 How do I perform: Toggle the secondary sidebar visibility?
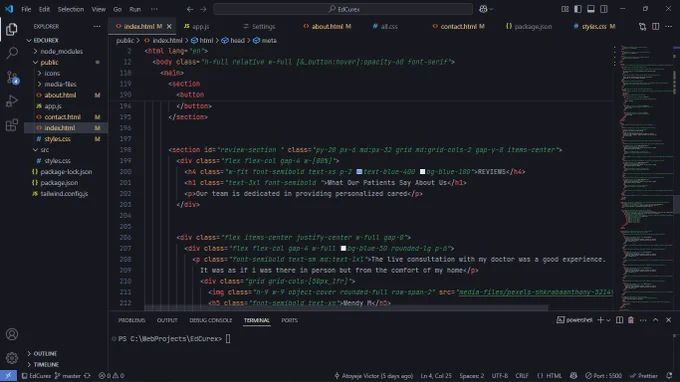pyautogui.click(x=604, y=9)
